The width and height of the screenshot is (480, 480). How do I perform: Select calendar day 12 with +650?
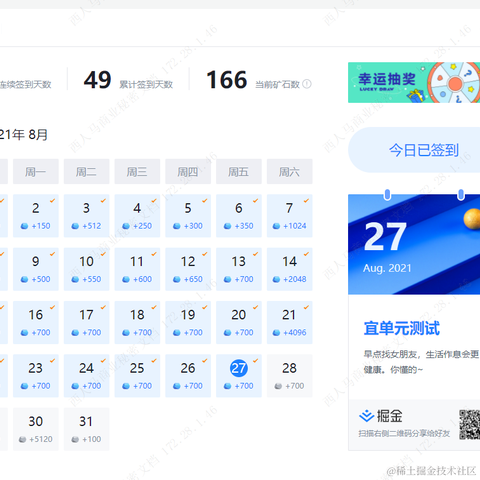(x=188, y=269)
